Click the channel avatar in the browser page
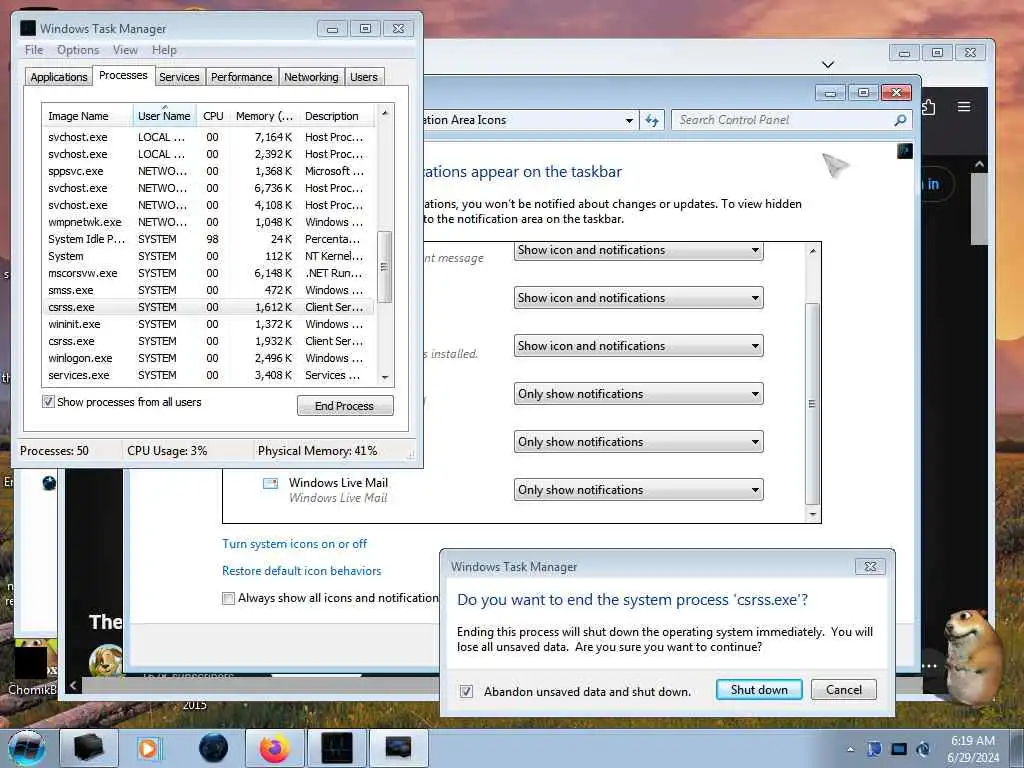 [105, 660]
